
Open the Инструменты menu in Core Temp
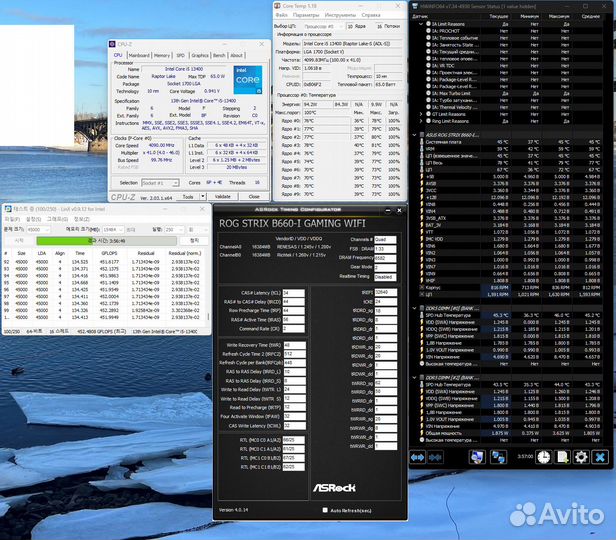pyautogui.click(x=340, y=15)
